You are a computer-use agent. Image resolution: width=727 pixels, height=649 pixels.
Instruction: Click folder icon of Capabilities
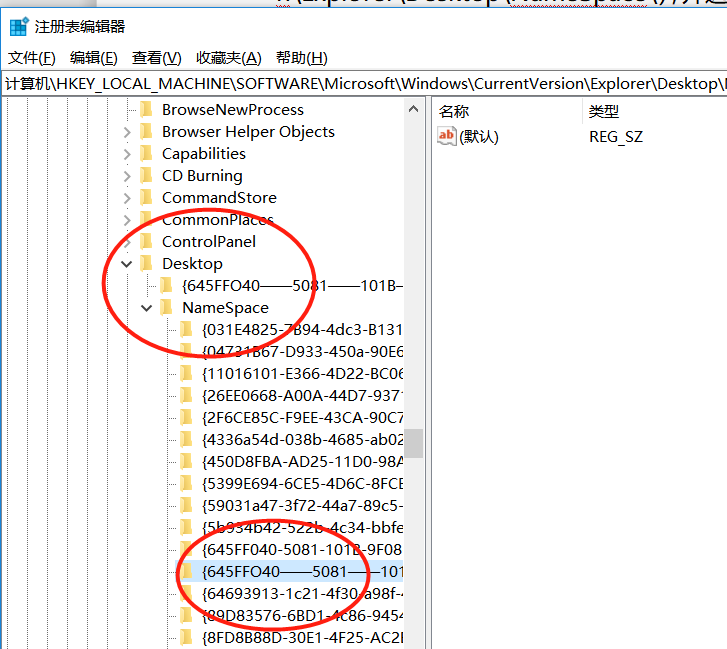(146, 153)
